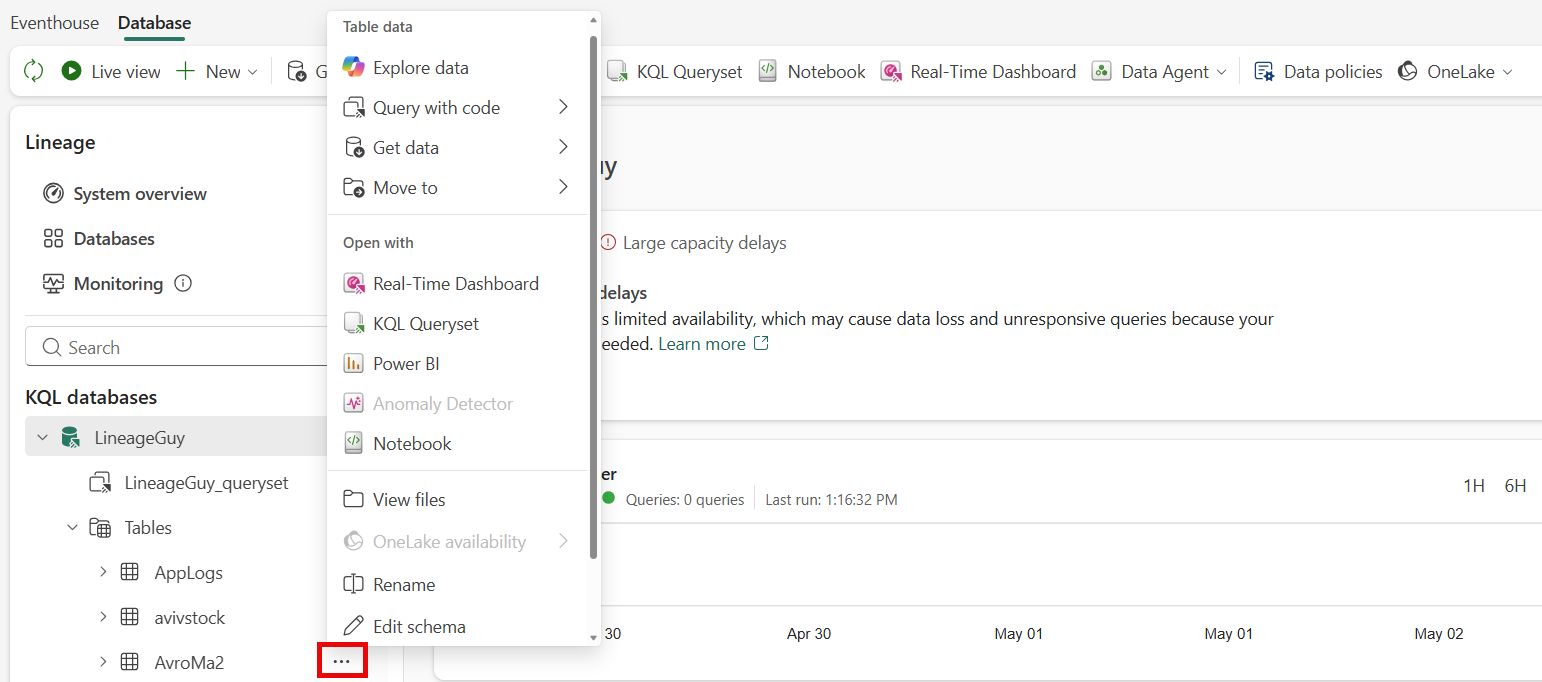1542x682 pixels.
Task: Open Monitoring in the Lineage pane
Action: [103, 284]
